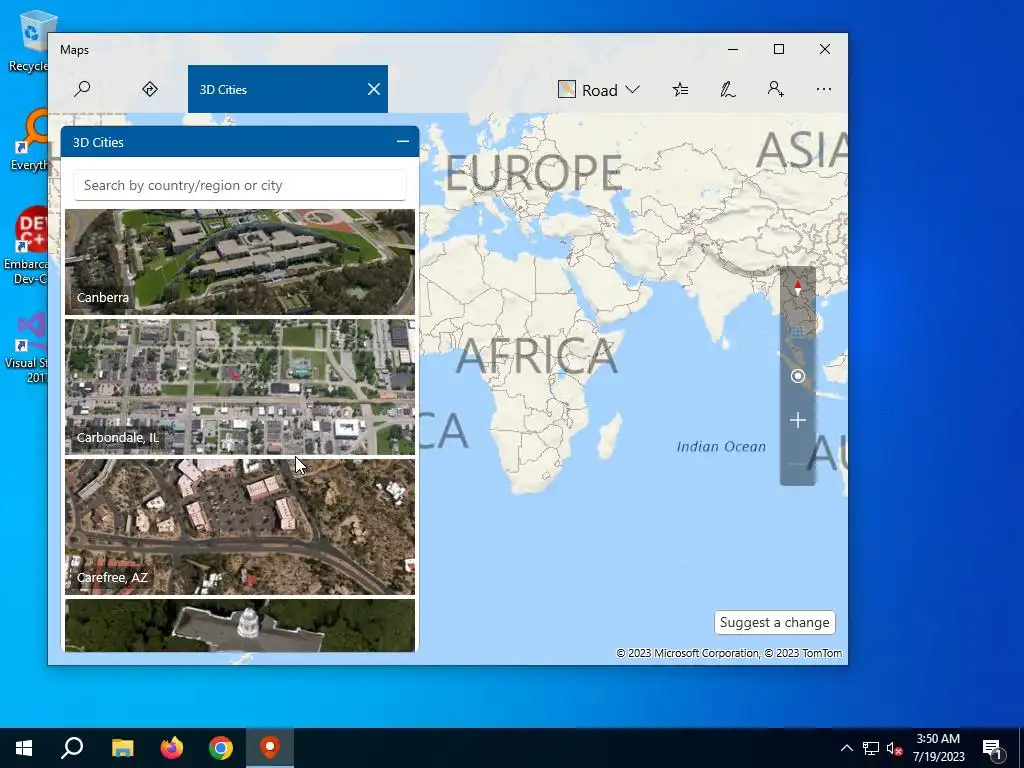The width and height of the screenshot is (1024, 768).
Task: Select the Carefree, AZ thumbnail
Action: 240,527
